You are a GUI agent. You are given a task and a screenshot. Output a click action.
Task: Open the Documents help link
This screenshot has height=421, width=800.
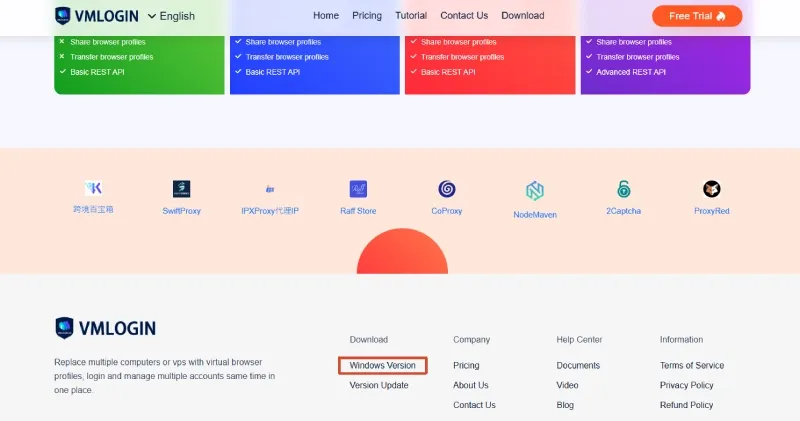578,365
